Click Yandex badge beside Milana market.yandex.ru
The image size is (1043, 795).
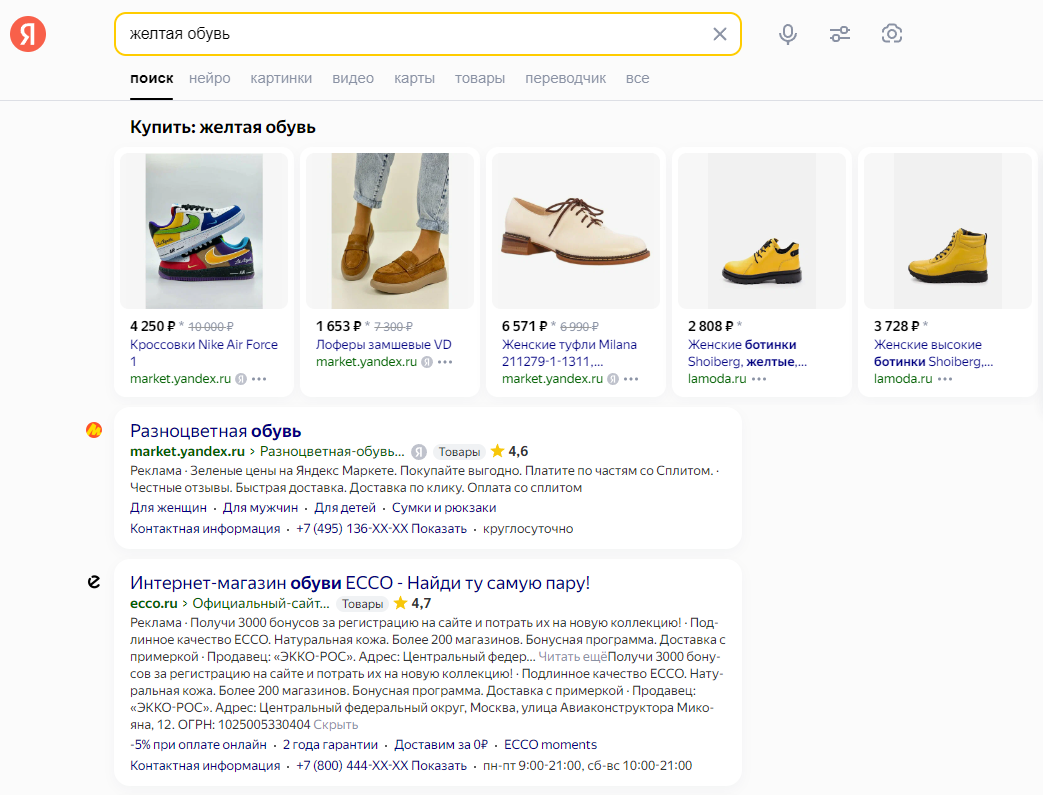pyautogui.click(x=613, y=379)
